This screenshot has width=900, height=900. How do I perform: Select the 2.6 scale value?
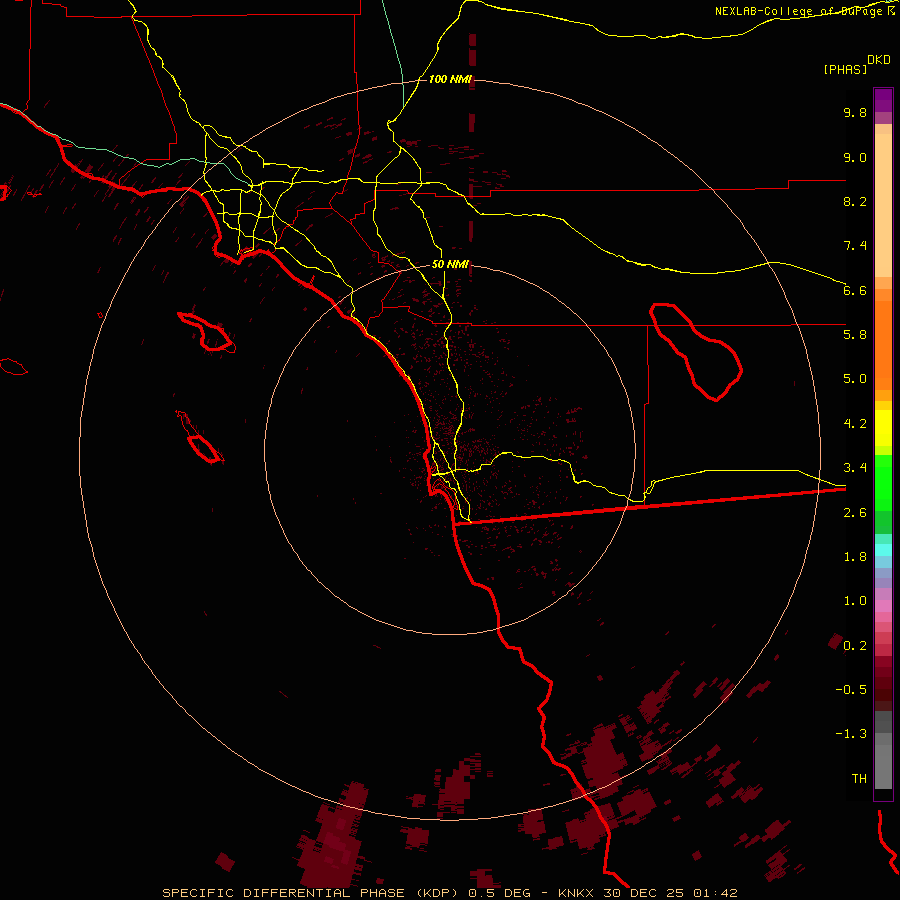point(855,513)
